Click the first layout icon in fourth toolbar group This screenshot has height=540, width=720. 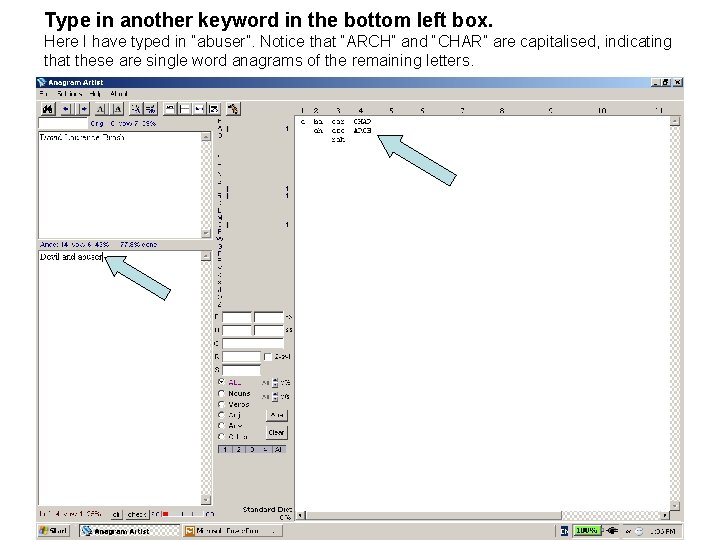click(x=170, y=109)
